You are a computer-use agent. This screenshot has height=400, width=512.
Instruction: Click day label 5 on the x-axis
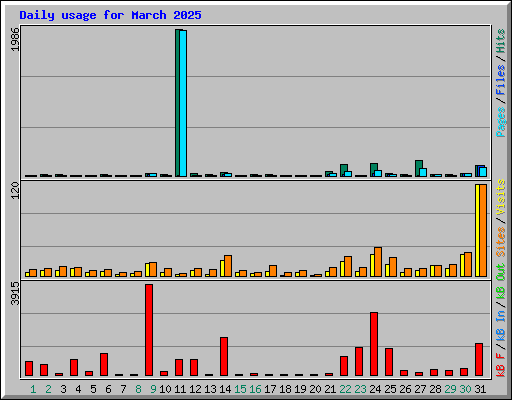click(93, 389)
